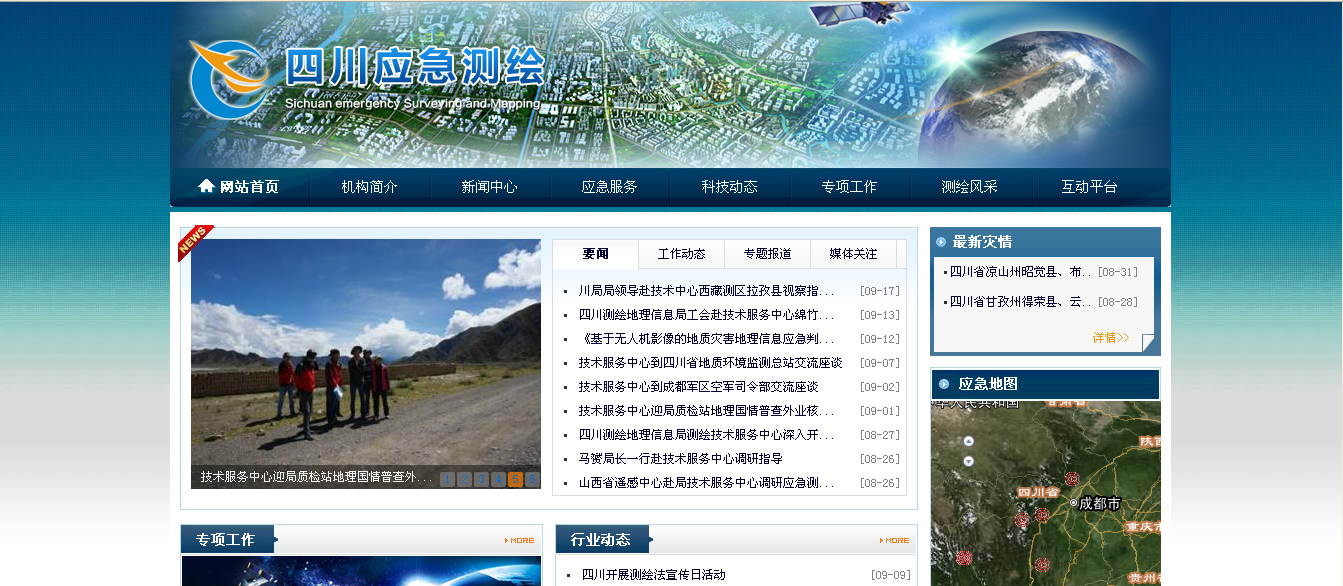Open the 应急服务 navigation menu item
The image size is (1343, 586).
point(610,187)
